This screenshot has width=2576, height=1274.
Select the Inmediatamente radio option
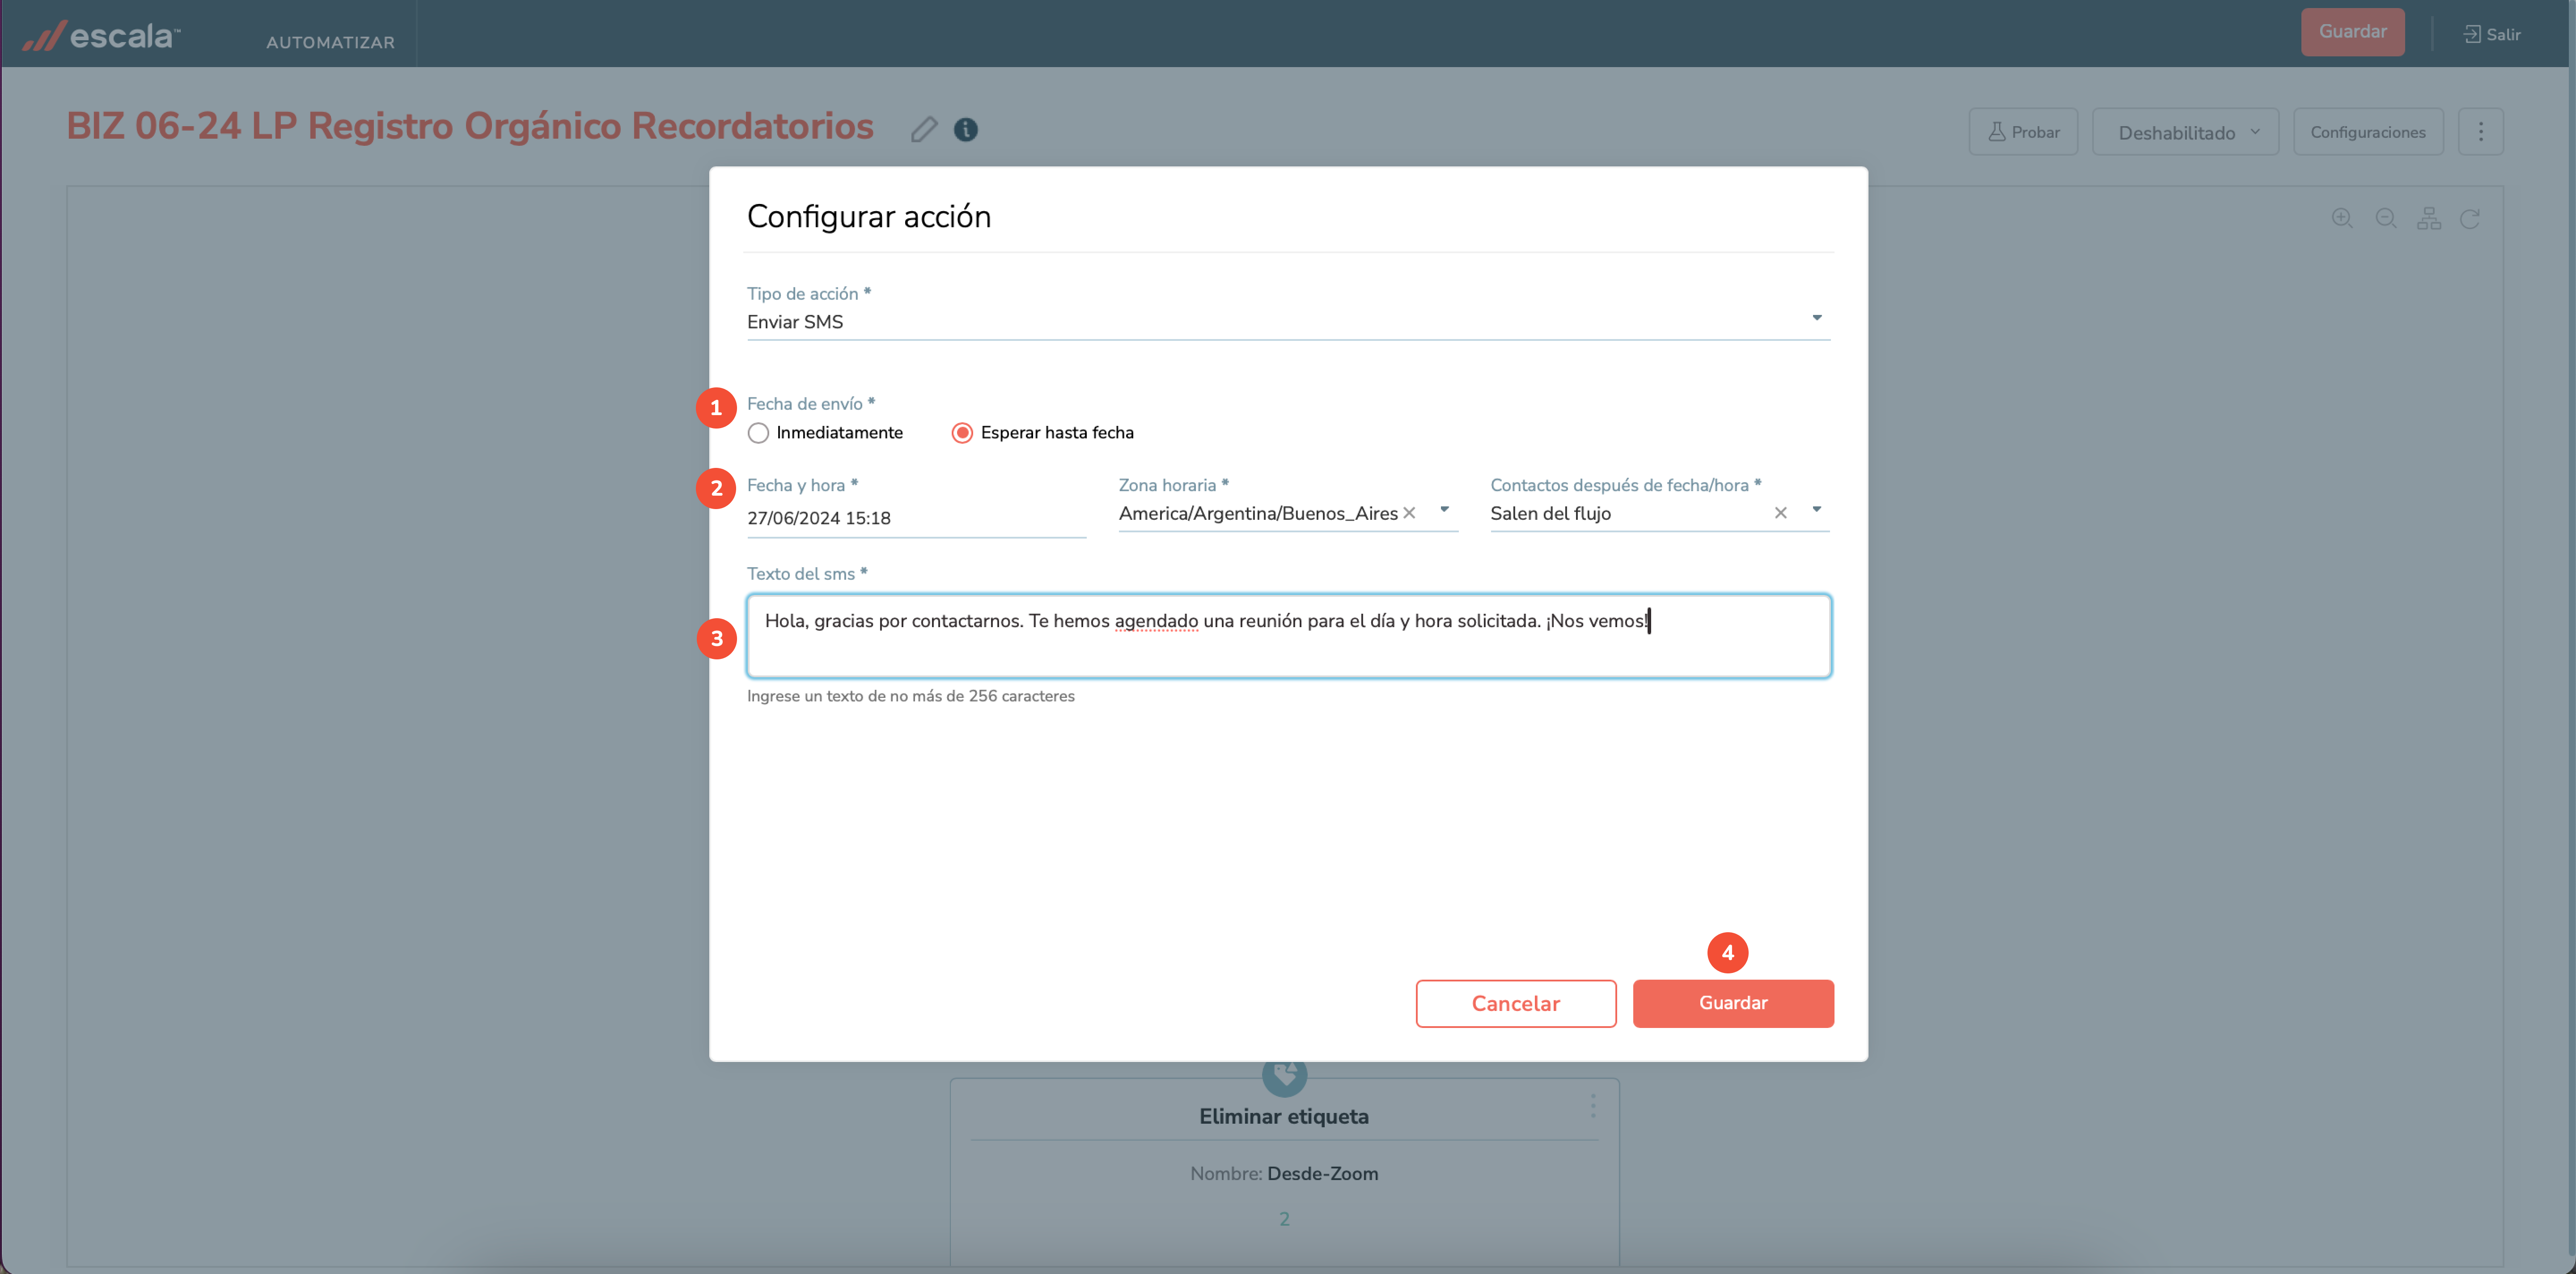758,433
